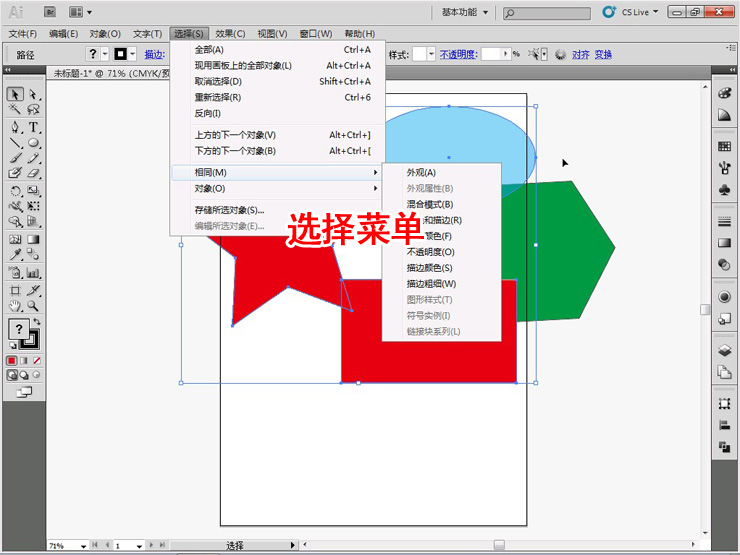Screen dimensions: 740x555
Task: Open the Layers panel icon
Action: pyautogui.click(x=724, y=351)
